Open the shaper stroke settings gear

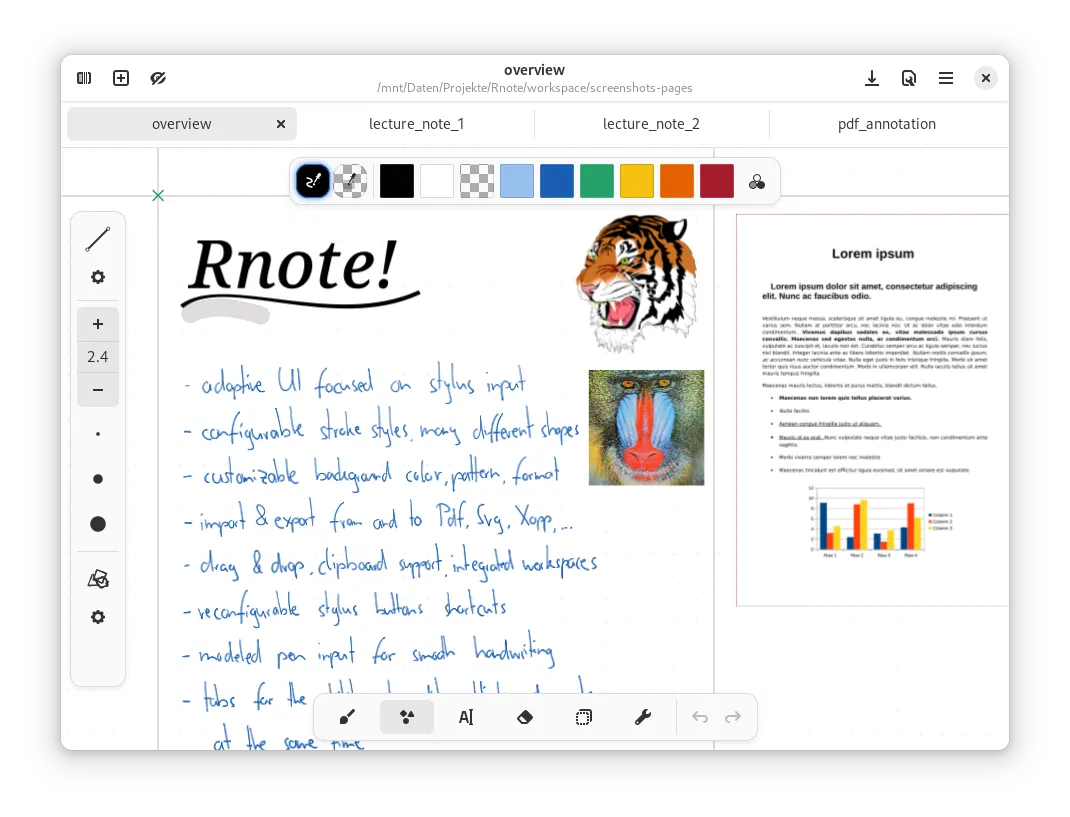pos(97,277)
